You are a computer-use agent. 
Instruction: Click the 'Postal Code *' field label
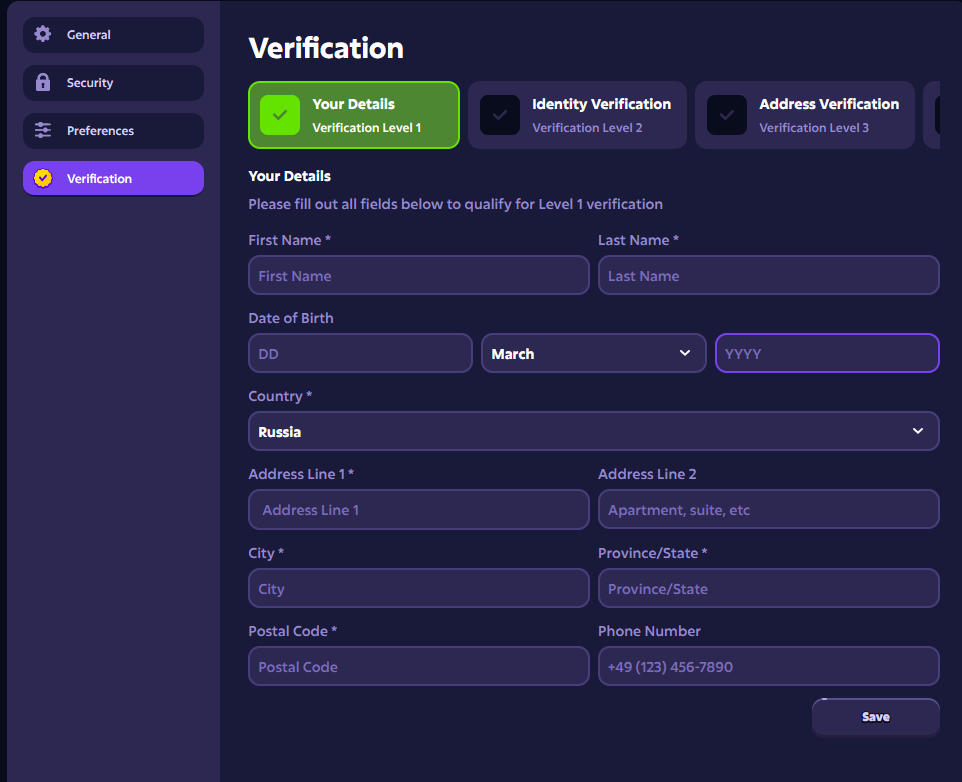pos(293,631)
